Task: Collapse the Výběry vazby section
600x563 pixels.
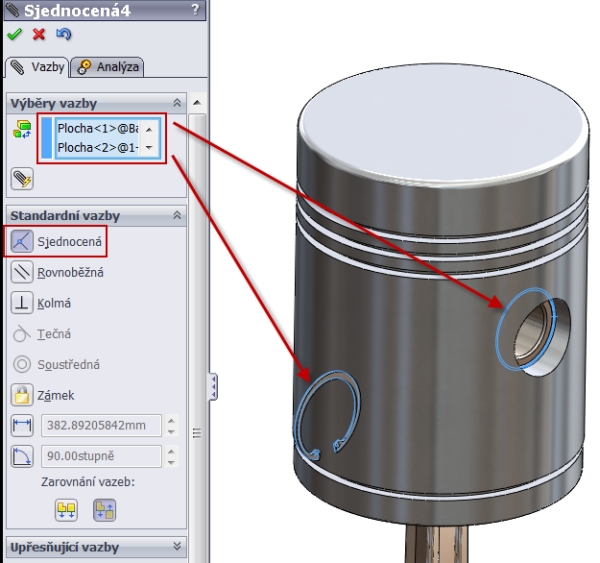Action: click(177, 103)
